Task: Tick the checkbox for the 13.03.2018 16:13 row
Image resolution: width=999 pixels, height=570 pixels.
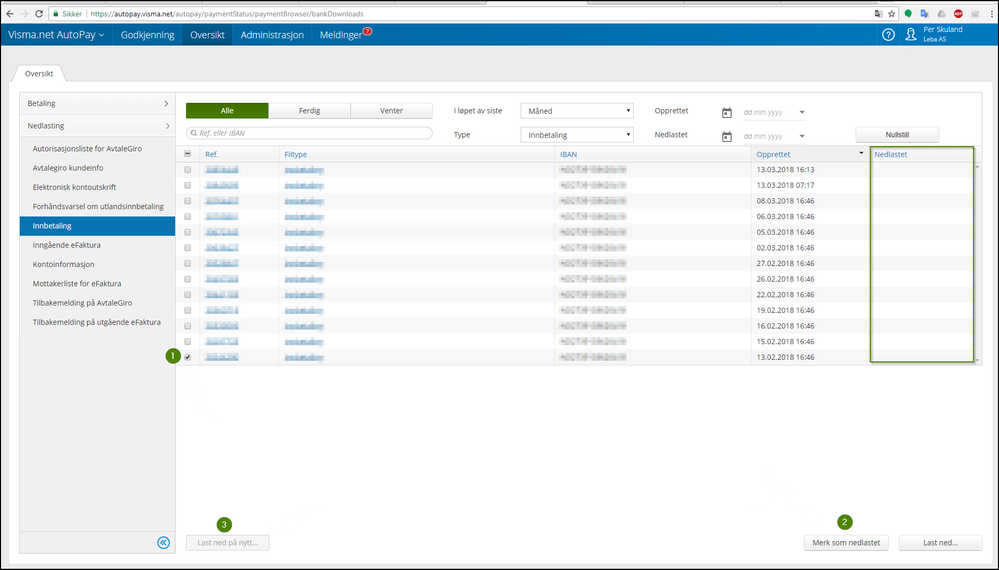Action: [x=187, y=170]
